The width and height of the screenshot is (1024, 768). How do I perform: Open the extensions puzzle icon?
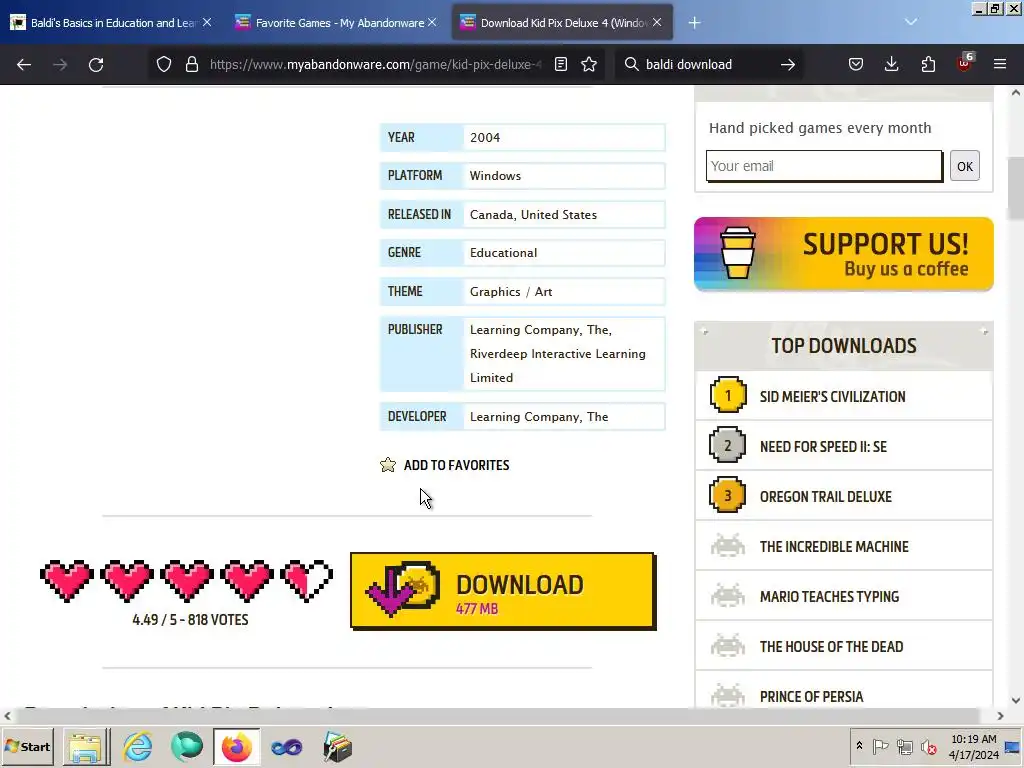coord(928,64)
